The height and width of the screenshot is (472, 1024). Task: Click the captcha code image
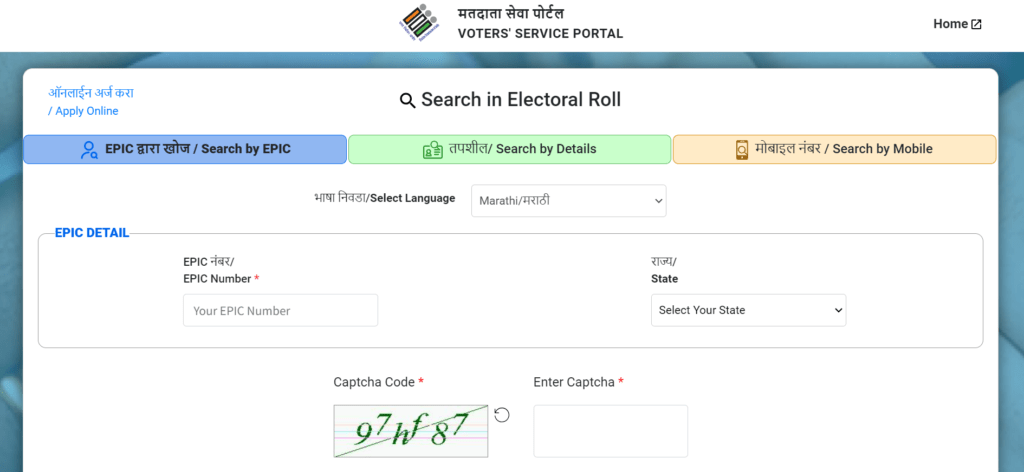(411, 431)
